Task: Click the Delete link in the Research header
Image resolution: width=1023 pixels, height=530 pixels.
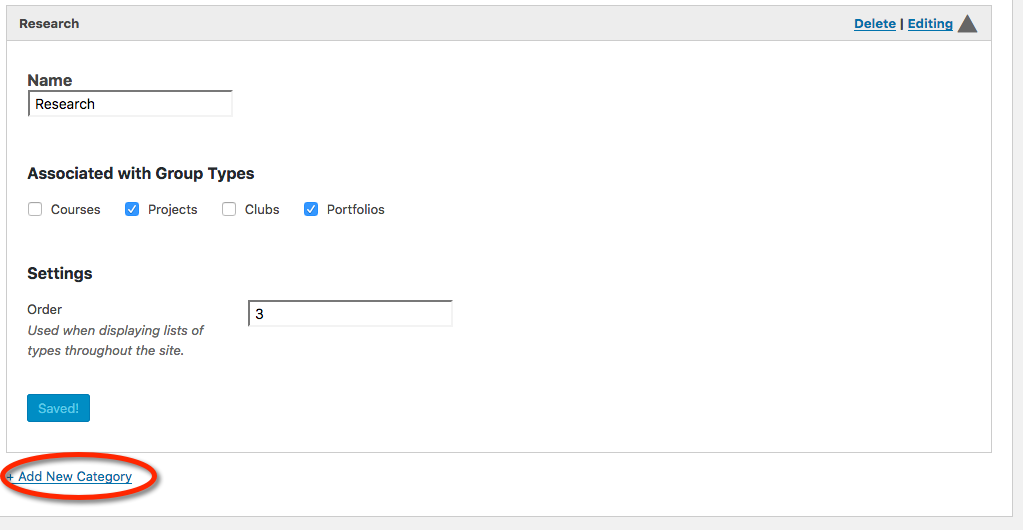Action: click(x=875, y=23)
